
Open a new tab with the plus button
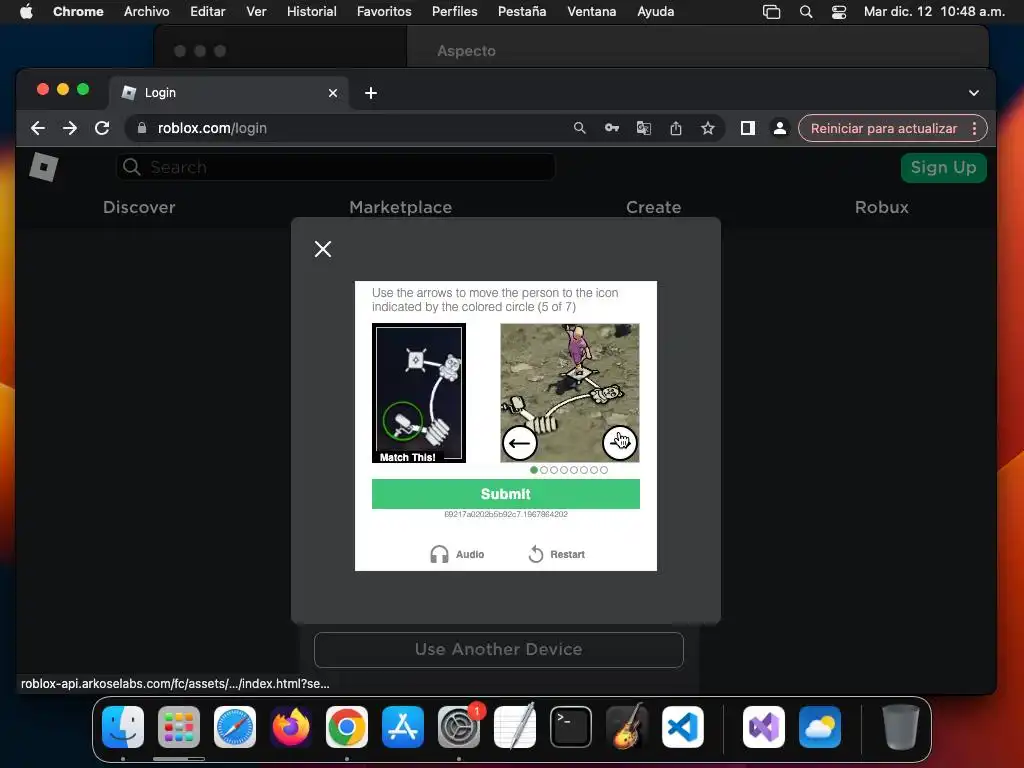371,93
